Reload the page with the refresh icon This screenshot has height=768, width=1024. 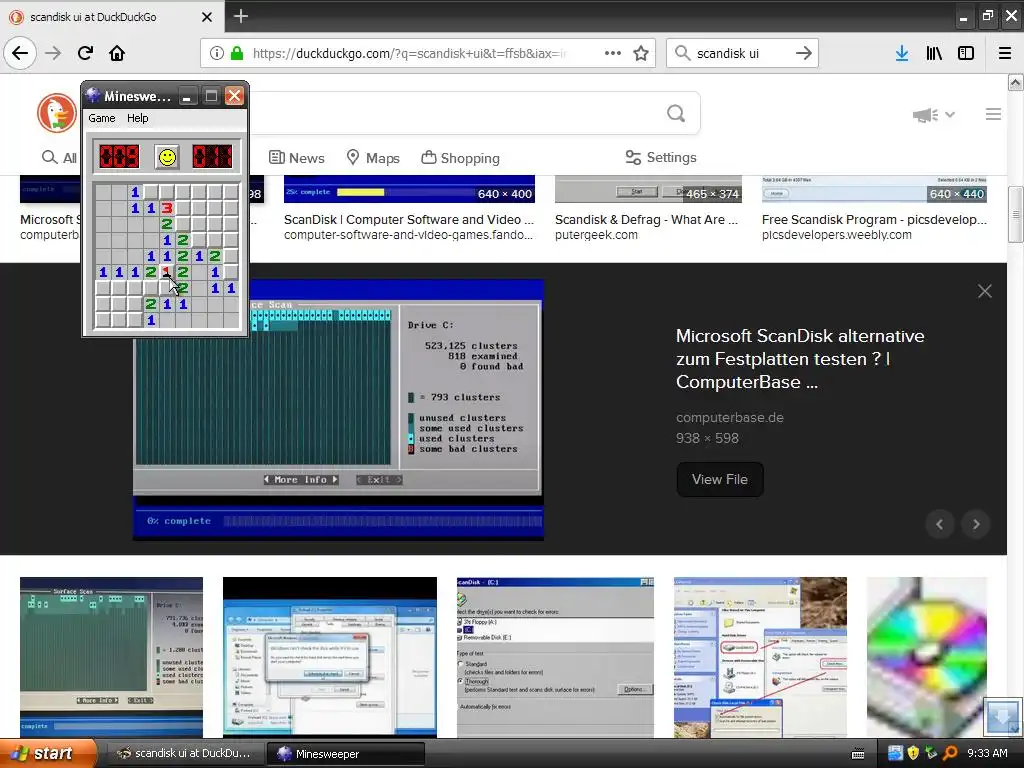85,53
